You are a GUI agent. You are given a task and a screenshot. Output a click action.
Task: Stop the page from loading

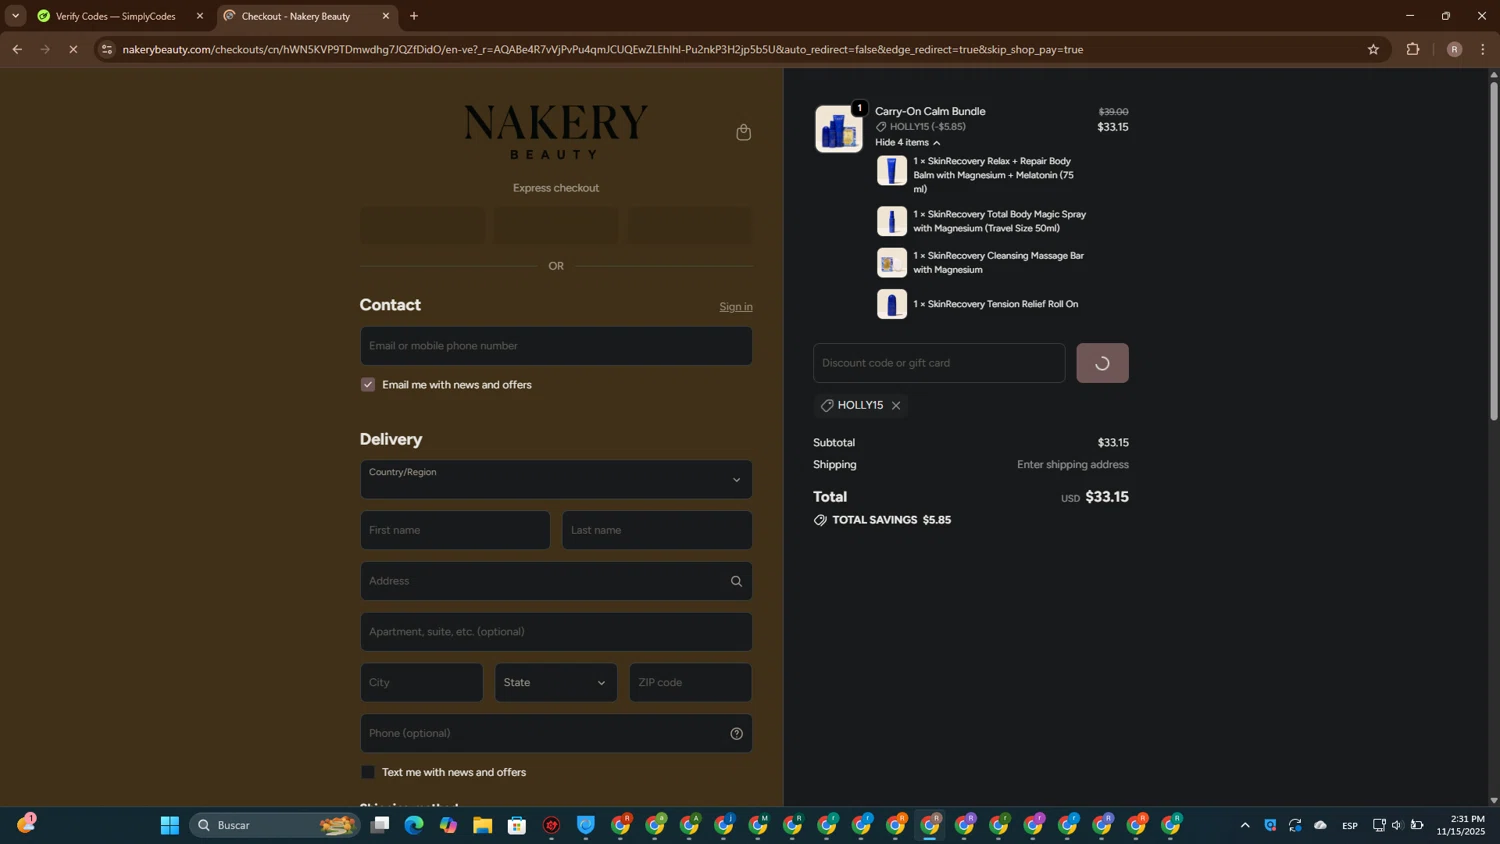point(73,49)
